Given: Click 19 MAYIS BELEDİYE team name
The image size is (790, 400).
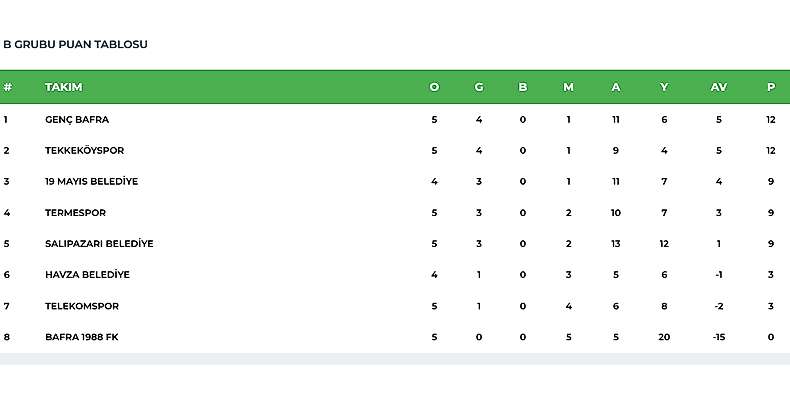Looking at the screenshot, I should click(91, 181).
